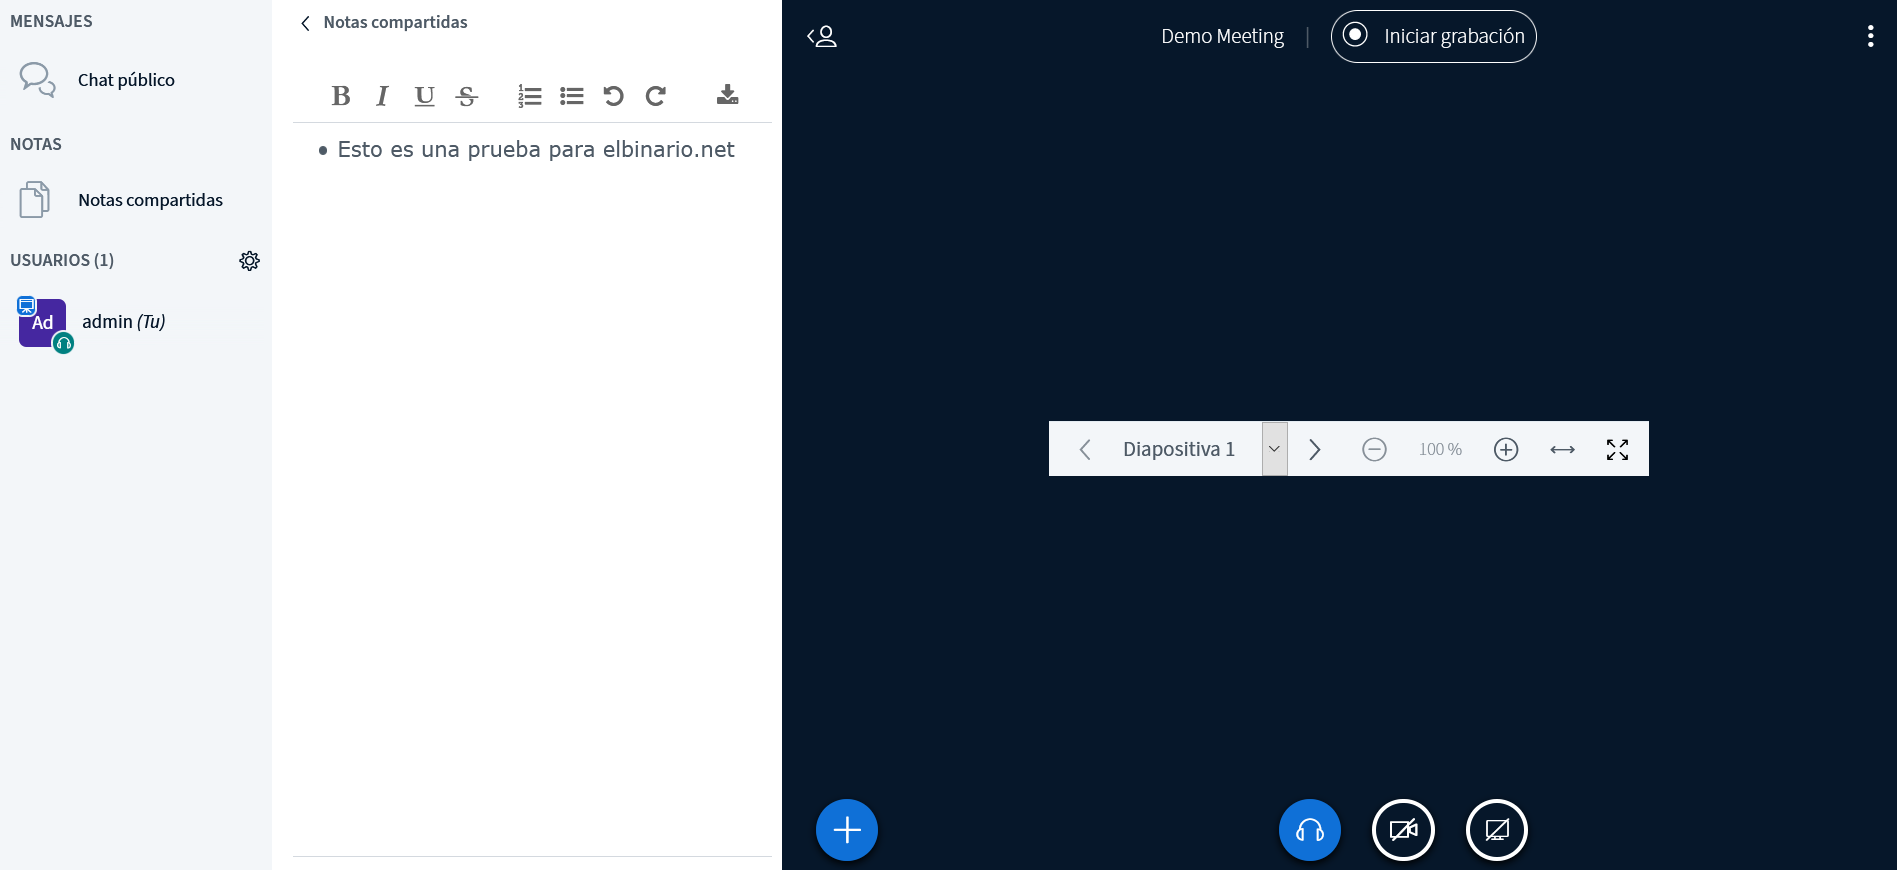
Task: Click Iniciar grabación button
Action: (x=1433, y=36)
